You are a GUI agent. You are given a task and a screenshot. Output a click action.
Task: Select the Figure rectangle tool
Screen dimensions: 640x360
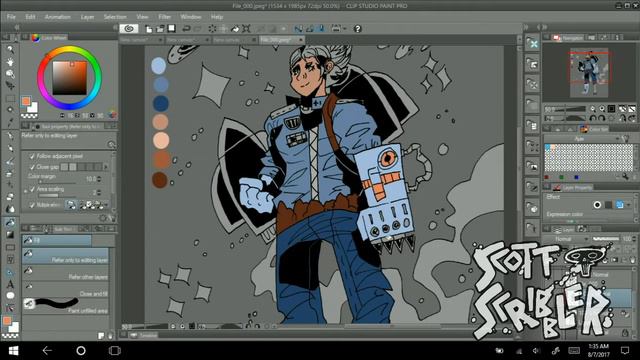coord(10,247)
